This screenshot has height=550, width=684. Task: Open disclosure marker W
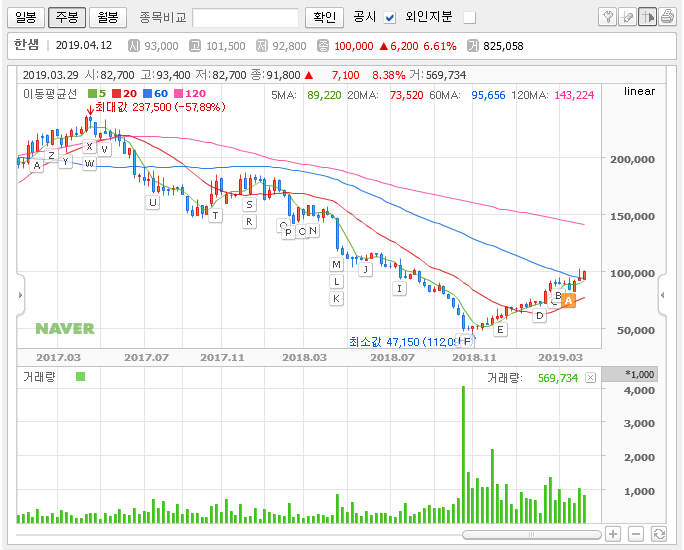89,164
